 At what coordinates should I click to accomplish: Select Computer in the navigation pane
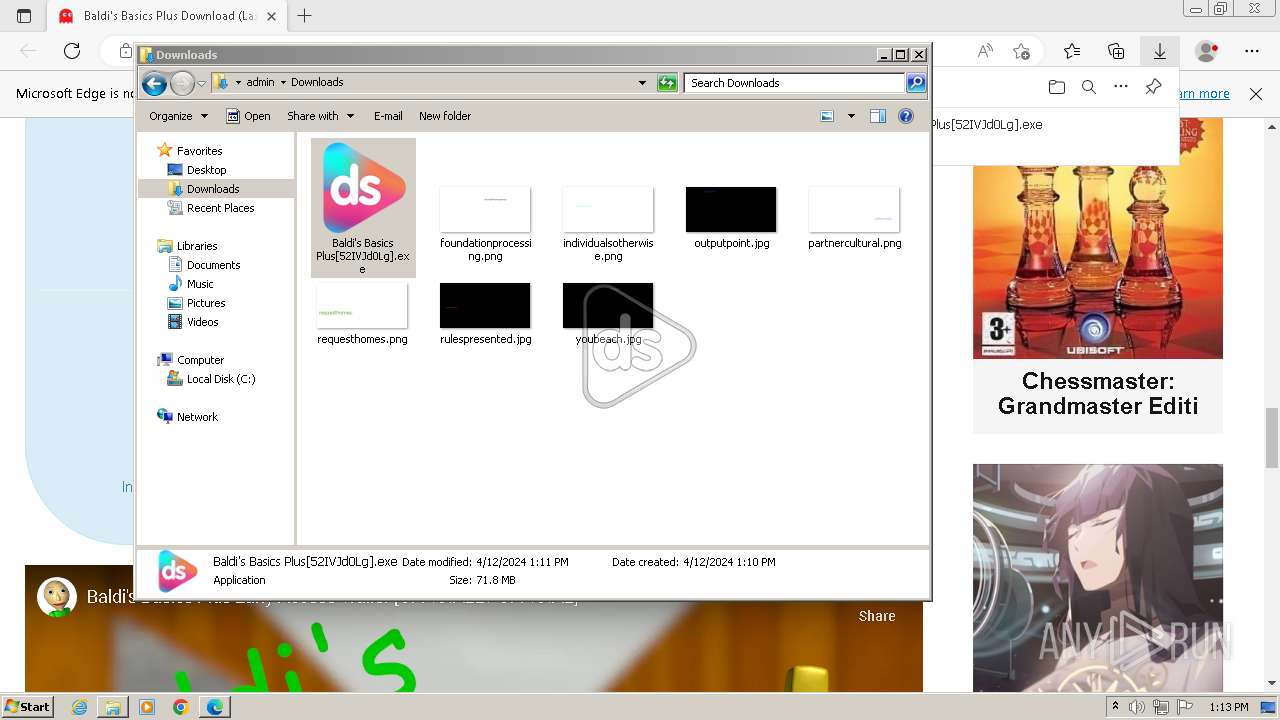point(200,360)
